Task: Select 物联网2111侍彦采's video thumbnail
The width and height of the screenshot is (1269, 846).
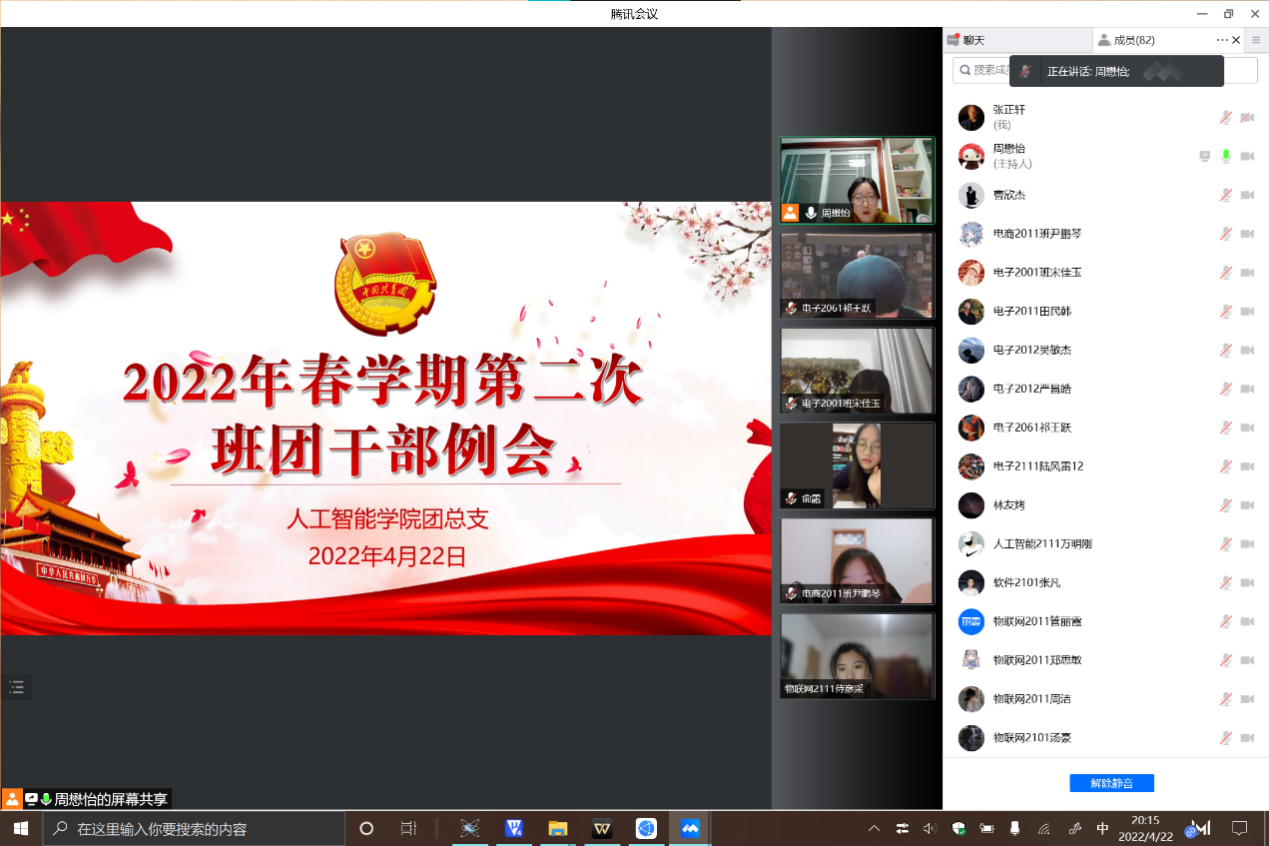Action: [857, 655]
